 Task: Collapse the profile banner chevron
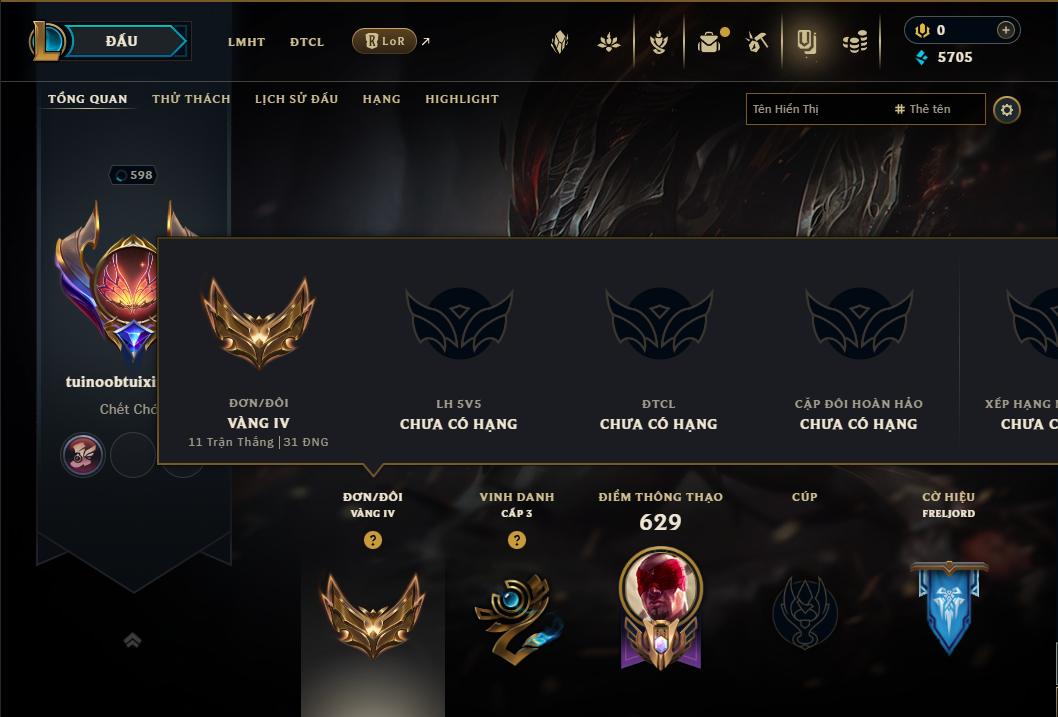(132, 639)
